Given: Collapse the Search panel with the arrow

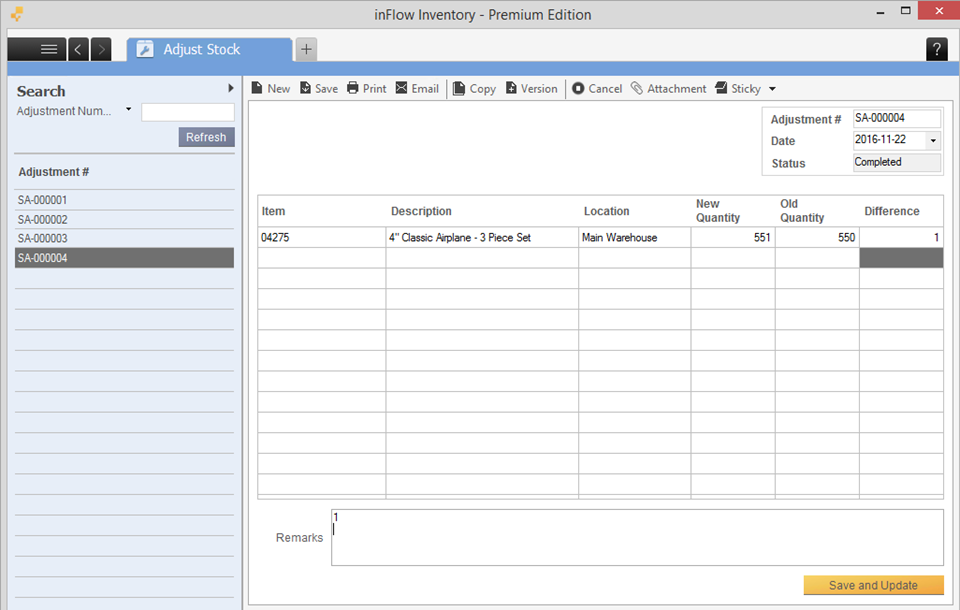Looking at the screenshot, I should [231, 88].
